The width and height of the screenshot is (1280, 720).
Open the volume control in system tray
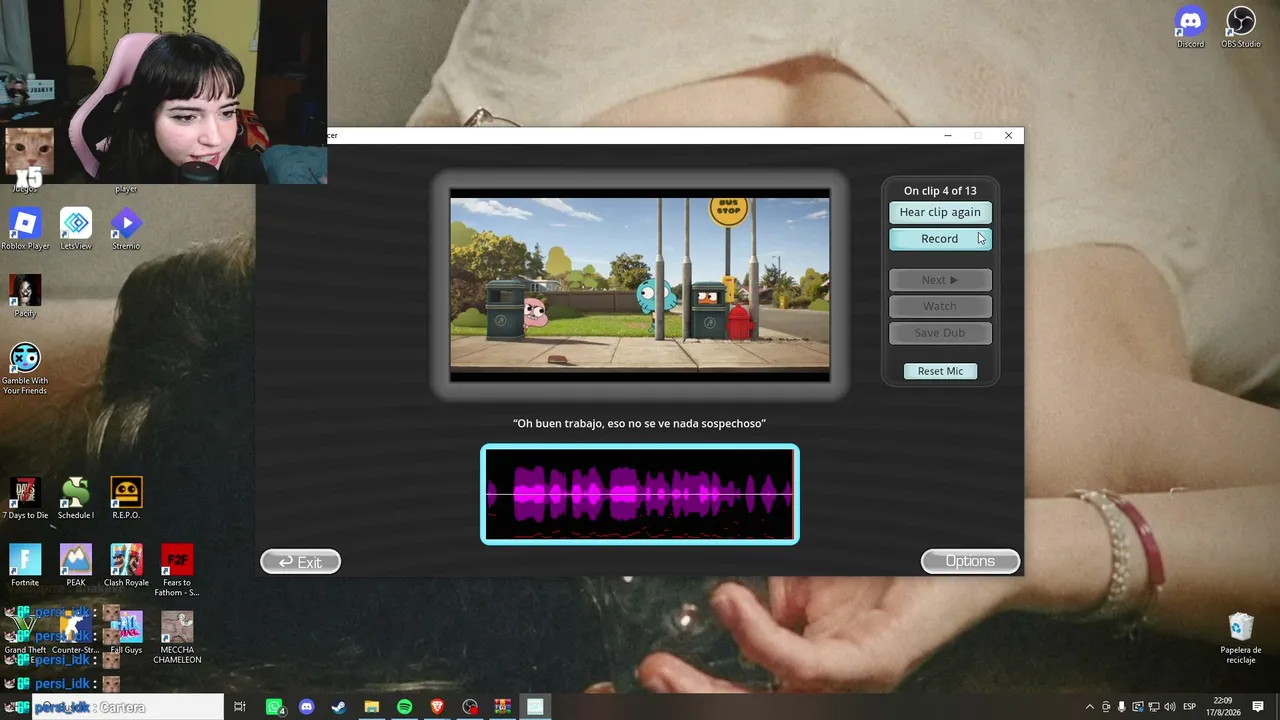(x=1169, y=707)
